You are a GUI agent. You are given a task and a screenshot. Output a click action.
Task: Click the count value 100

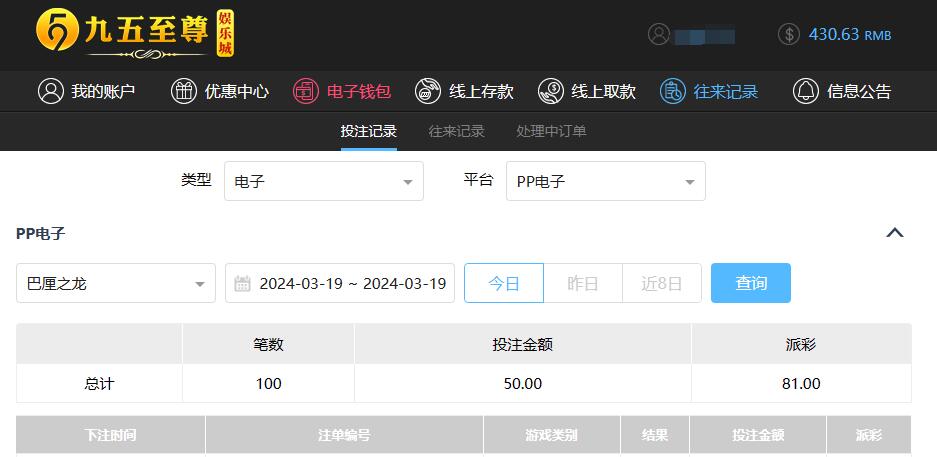coord(268,384)
